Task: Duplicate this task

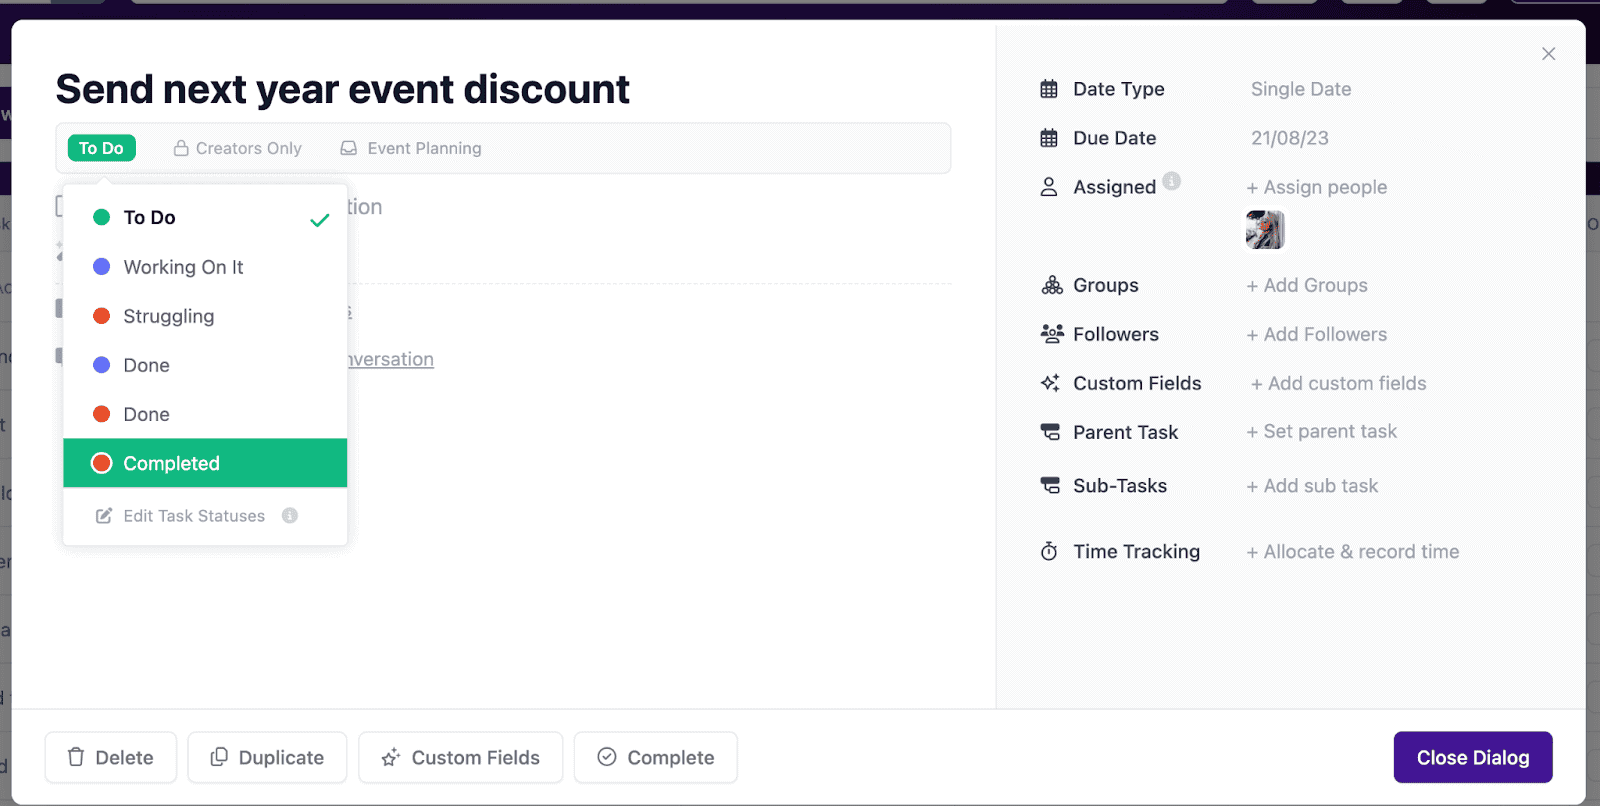Action: pos(267,758)
